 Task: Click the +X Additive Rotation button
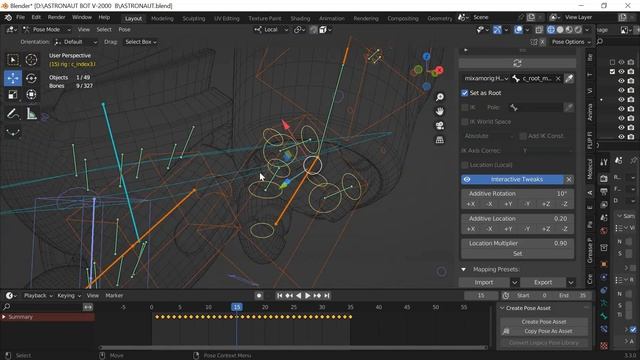coord(471,204)
